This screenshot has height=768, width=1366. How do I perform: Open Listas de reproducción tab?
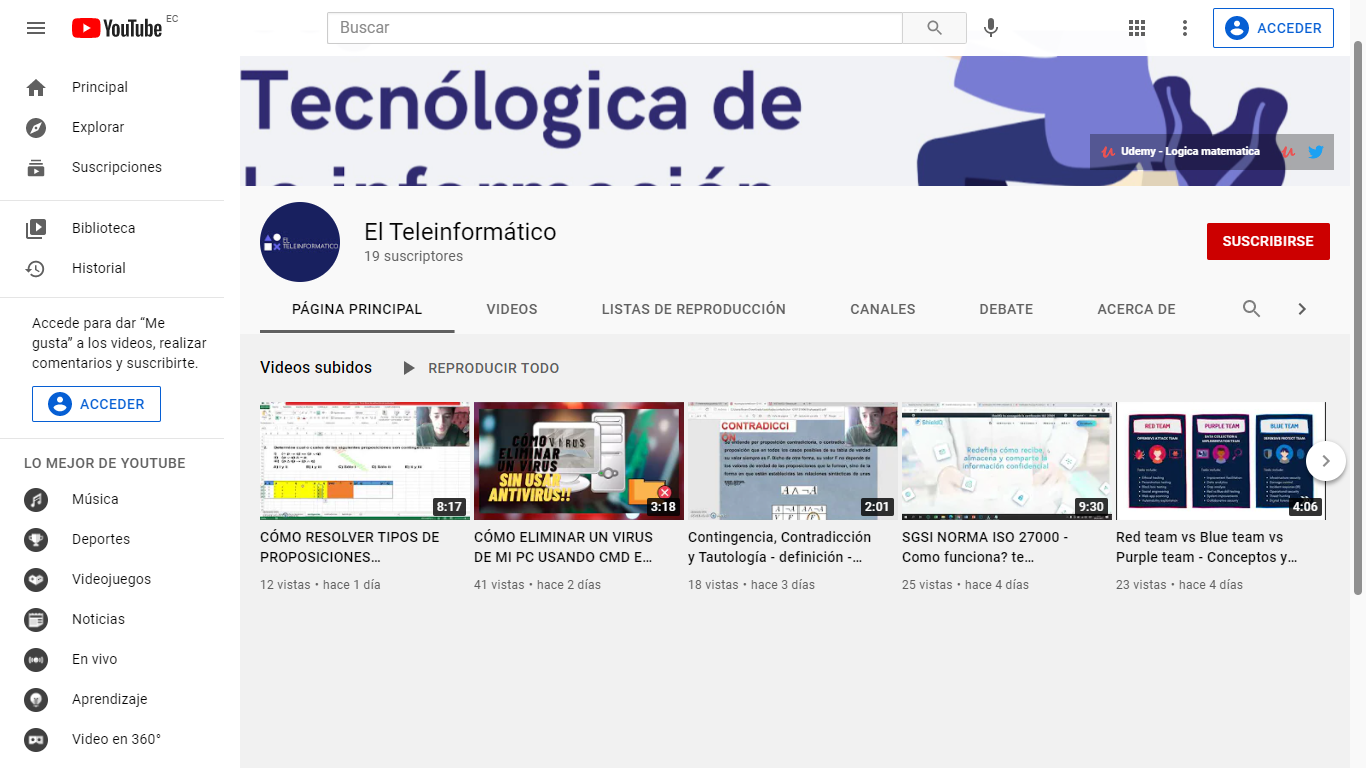point(694,309)
